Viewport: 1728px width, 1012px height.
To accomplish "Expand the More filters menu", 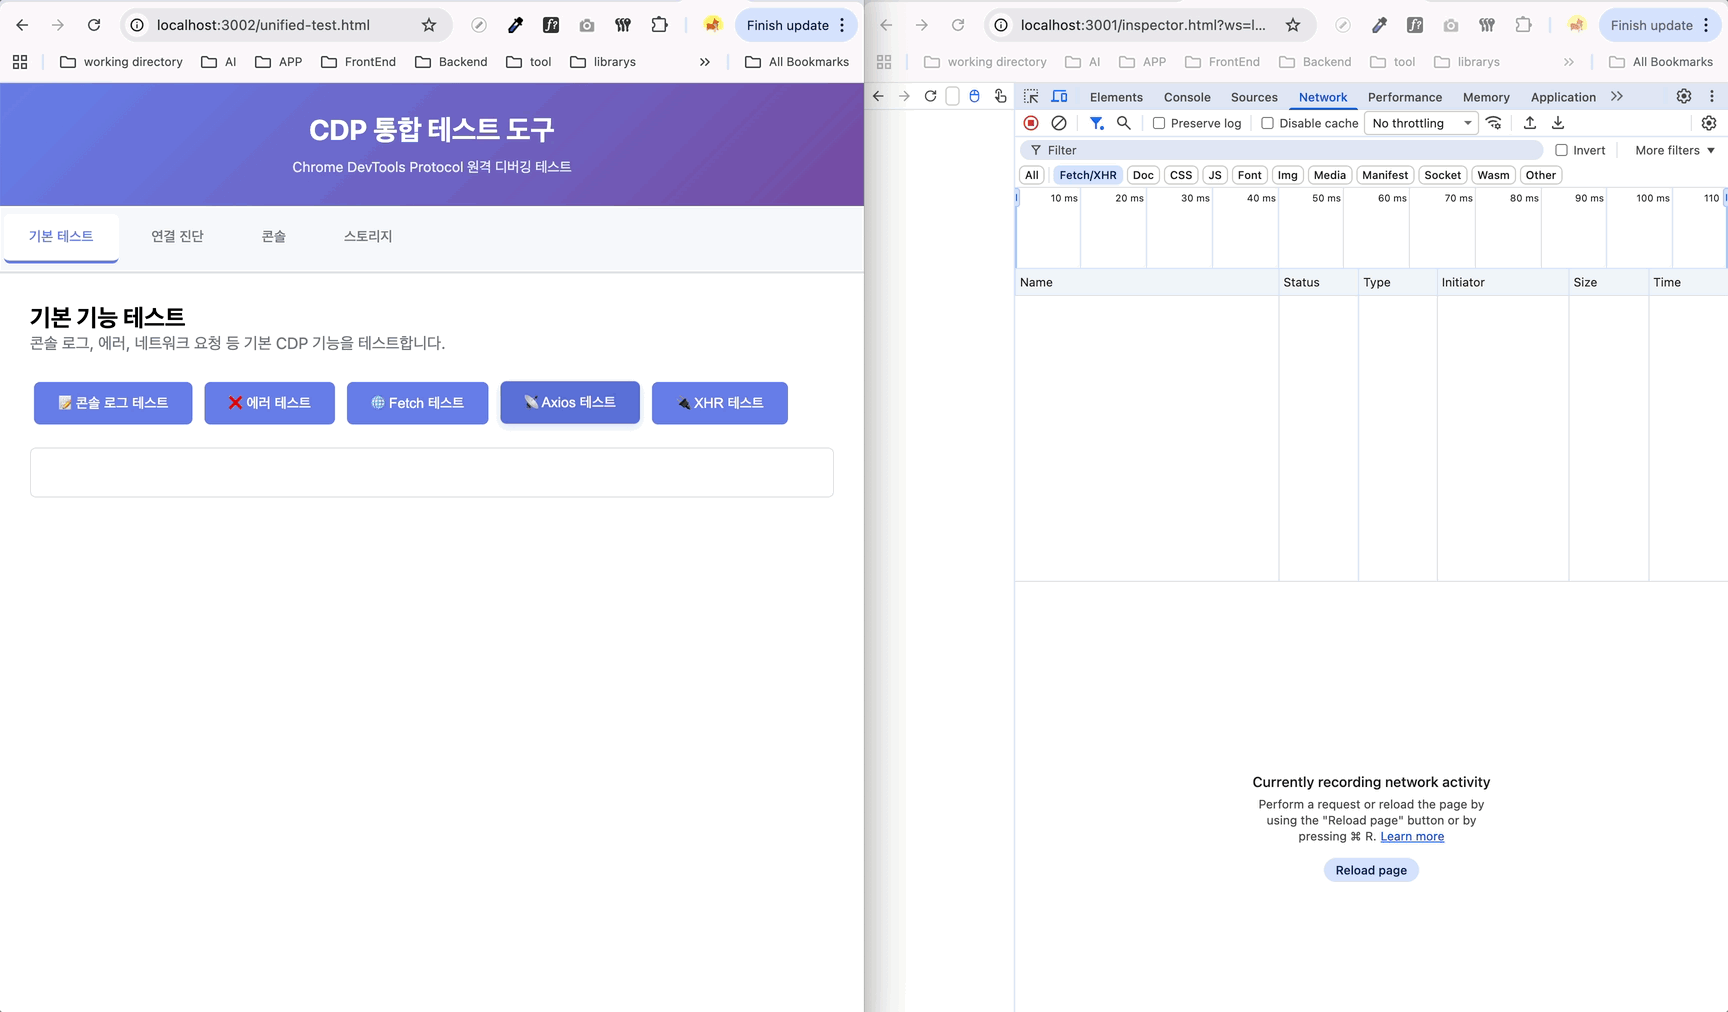I will click(1674, 150).
